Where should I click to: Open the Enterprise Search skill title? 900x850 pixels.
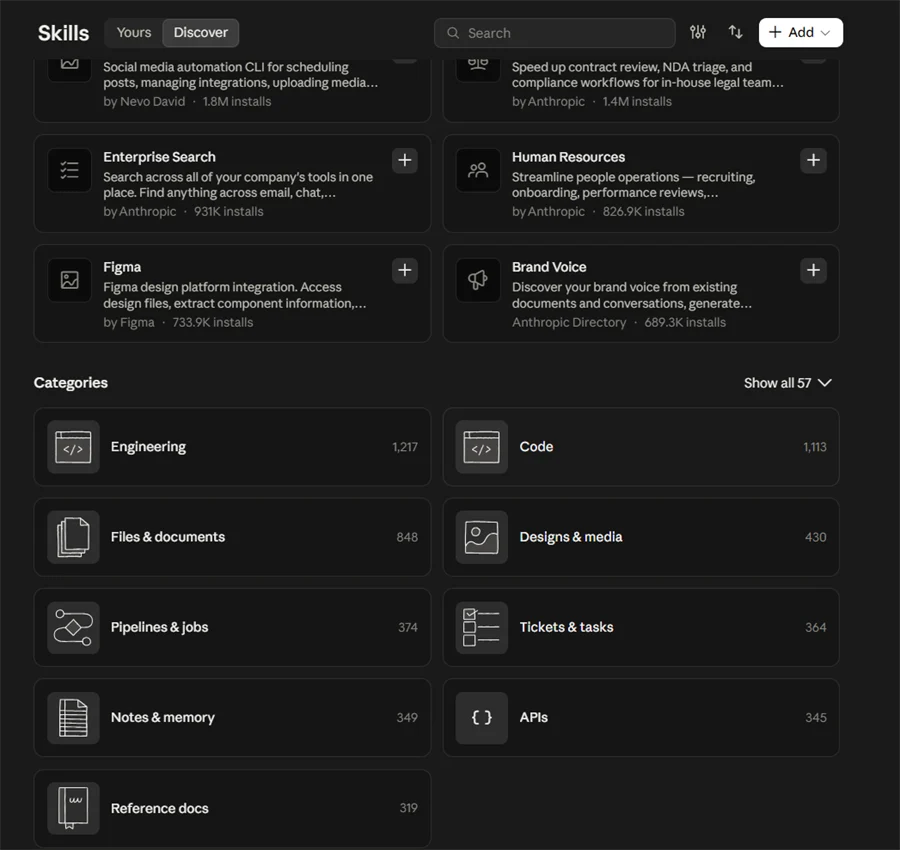coord(159,157)
